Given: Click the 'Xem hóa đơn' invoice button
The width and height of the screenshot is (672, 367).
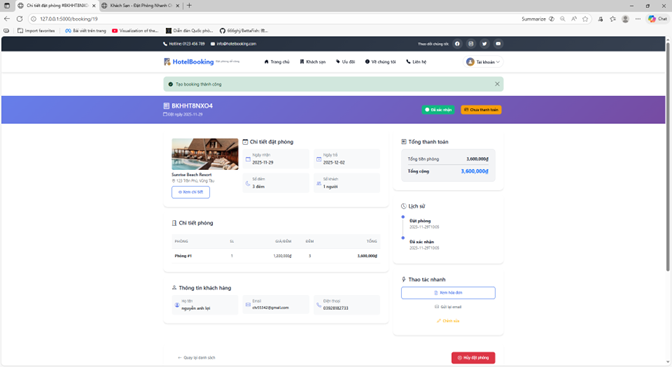Looking at the screenshot, I should point(448,292).
